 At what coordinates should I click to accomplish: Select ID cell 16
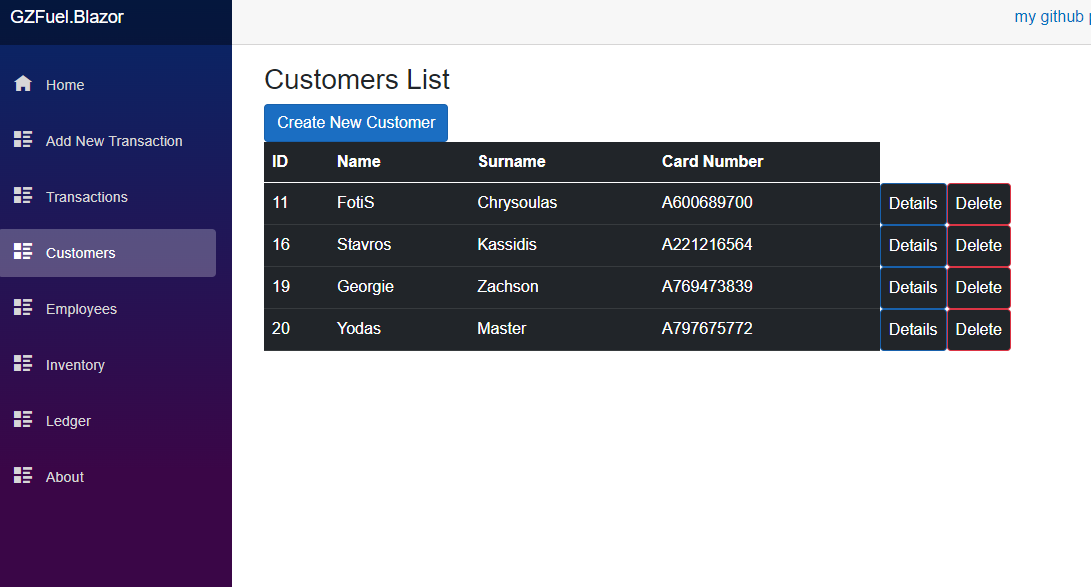[281, 244]
